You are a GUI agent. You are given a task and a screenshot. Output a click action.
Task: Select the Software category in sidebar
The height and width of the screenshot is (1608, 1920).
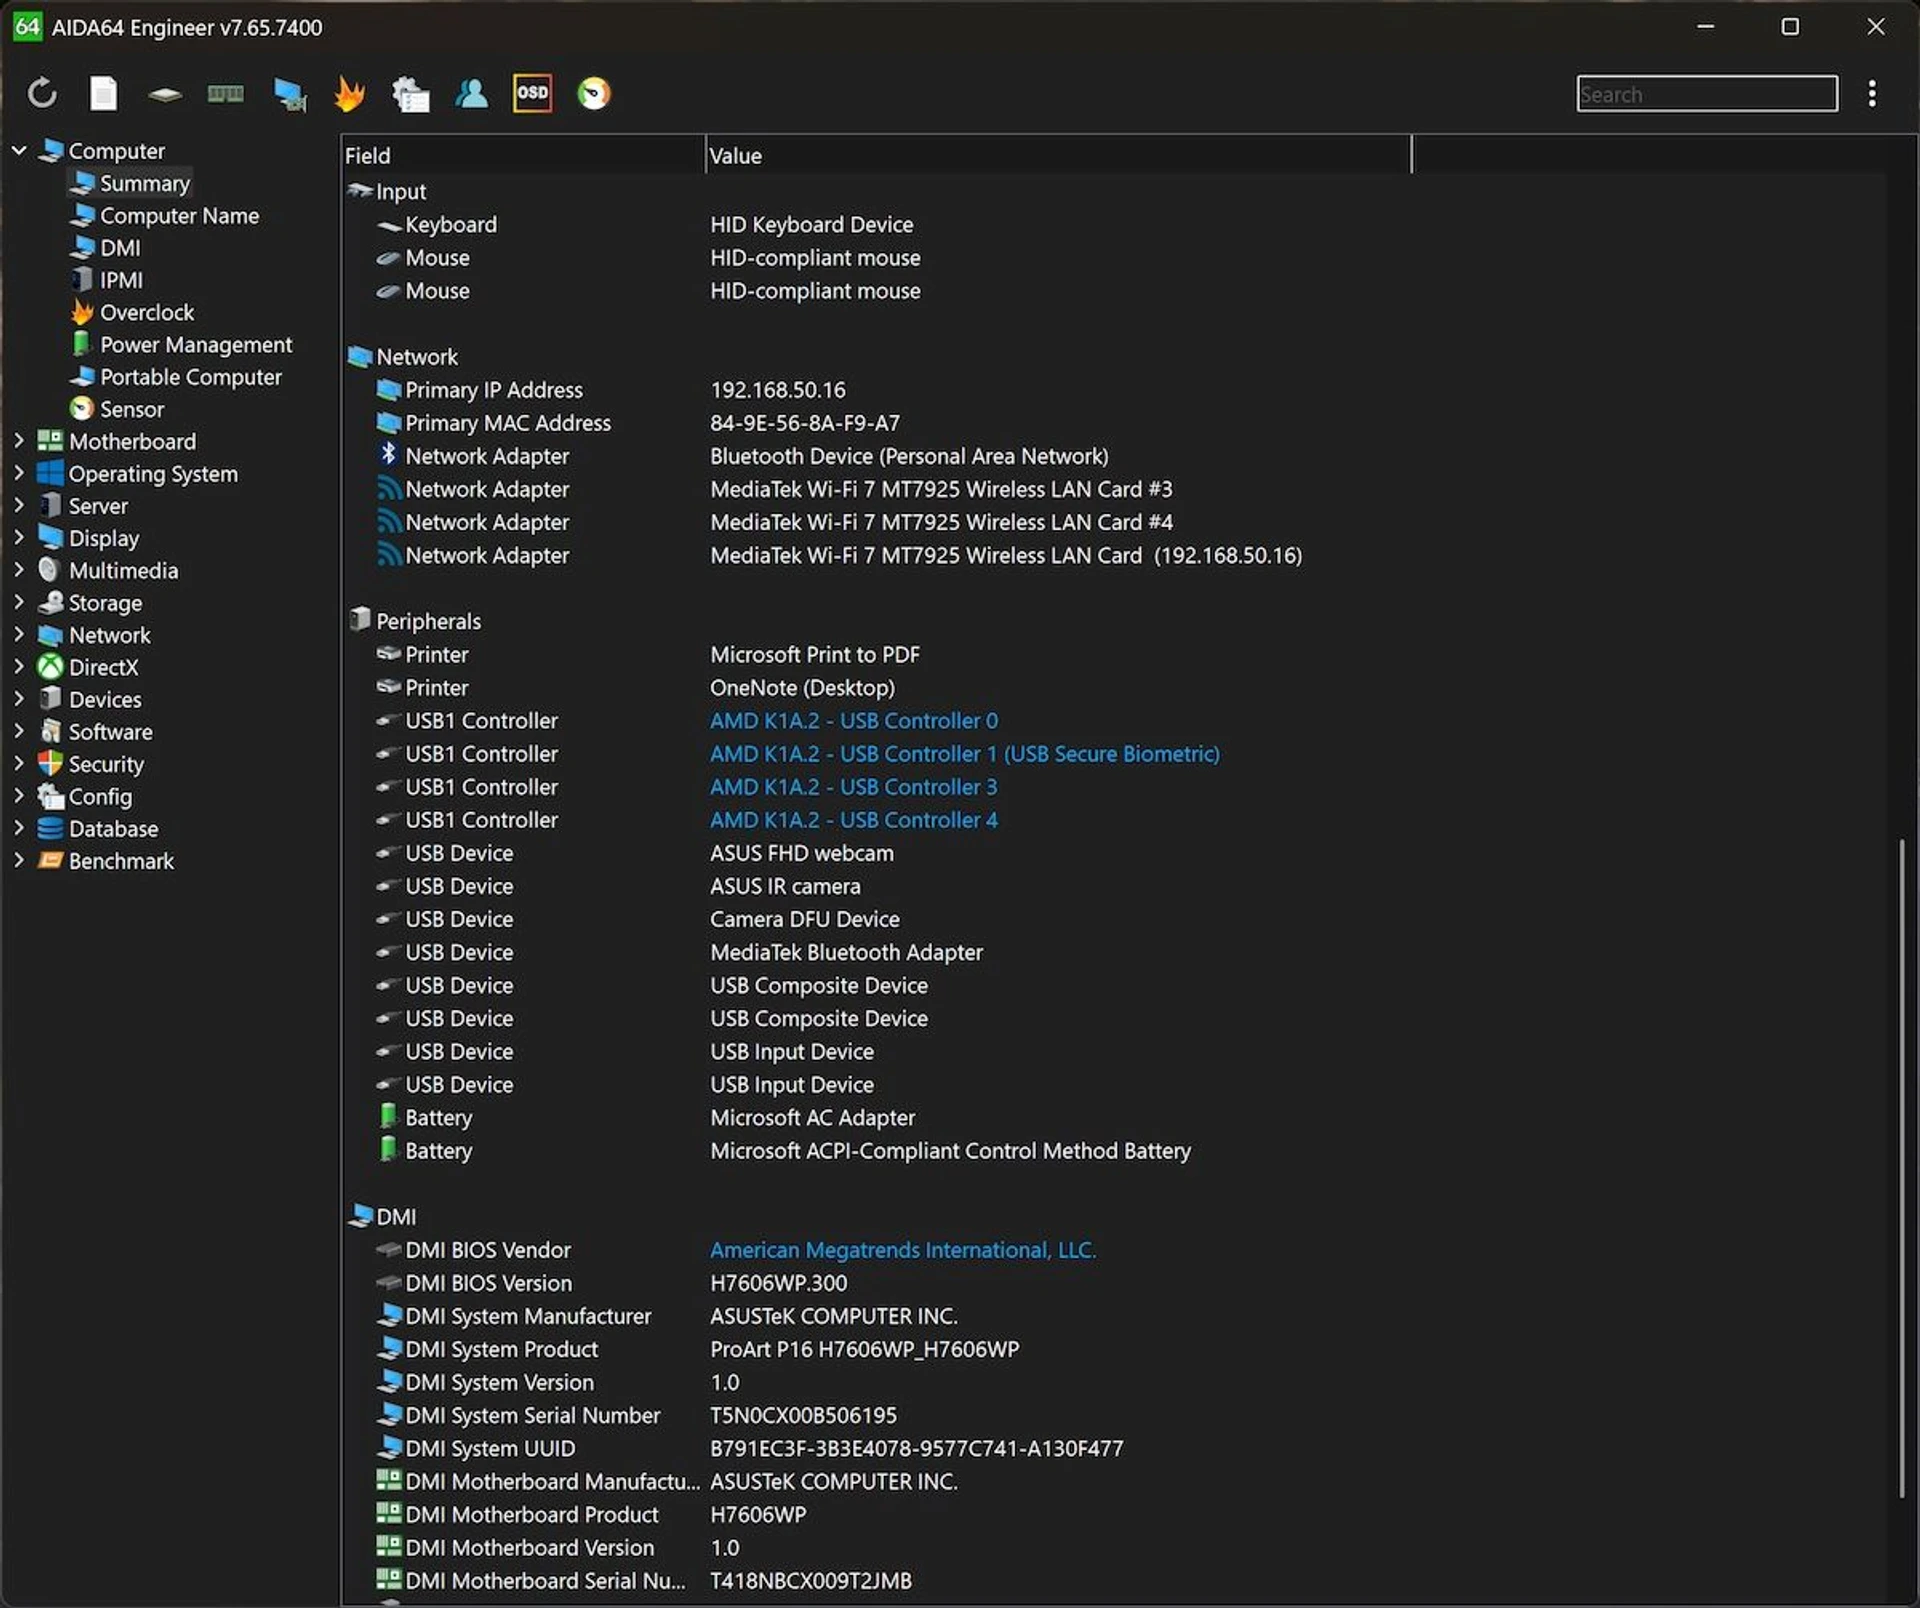[95, 731]
